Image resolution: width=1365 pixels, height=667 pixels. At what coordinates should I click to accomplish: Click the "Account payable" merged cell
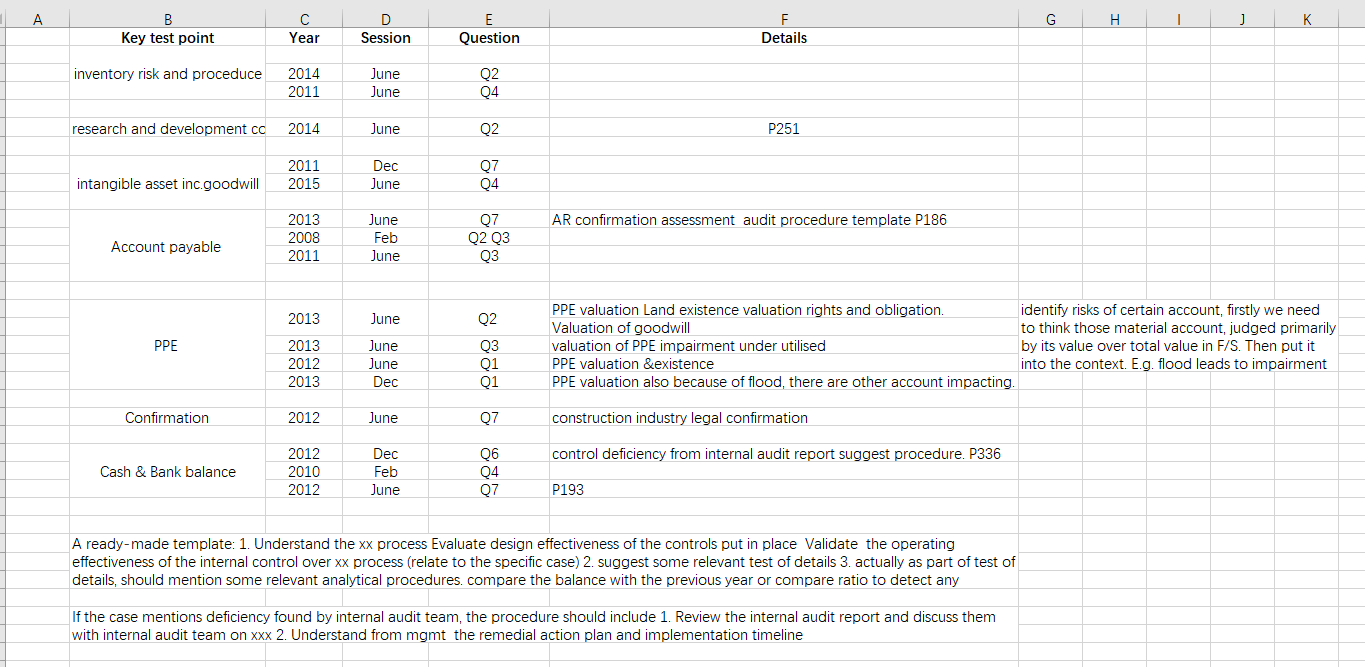[x=167, y=247]
